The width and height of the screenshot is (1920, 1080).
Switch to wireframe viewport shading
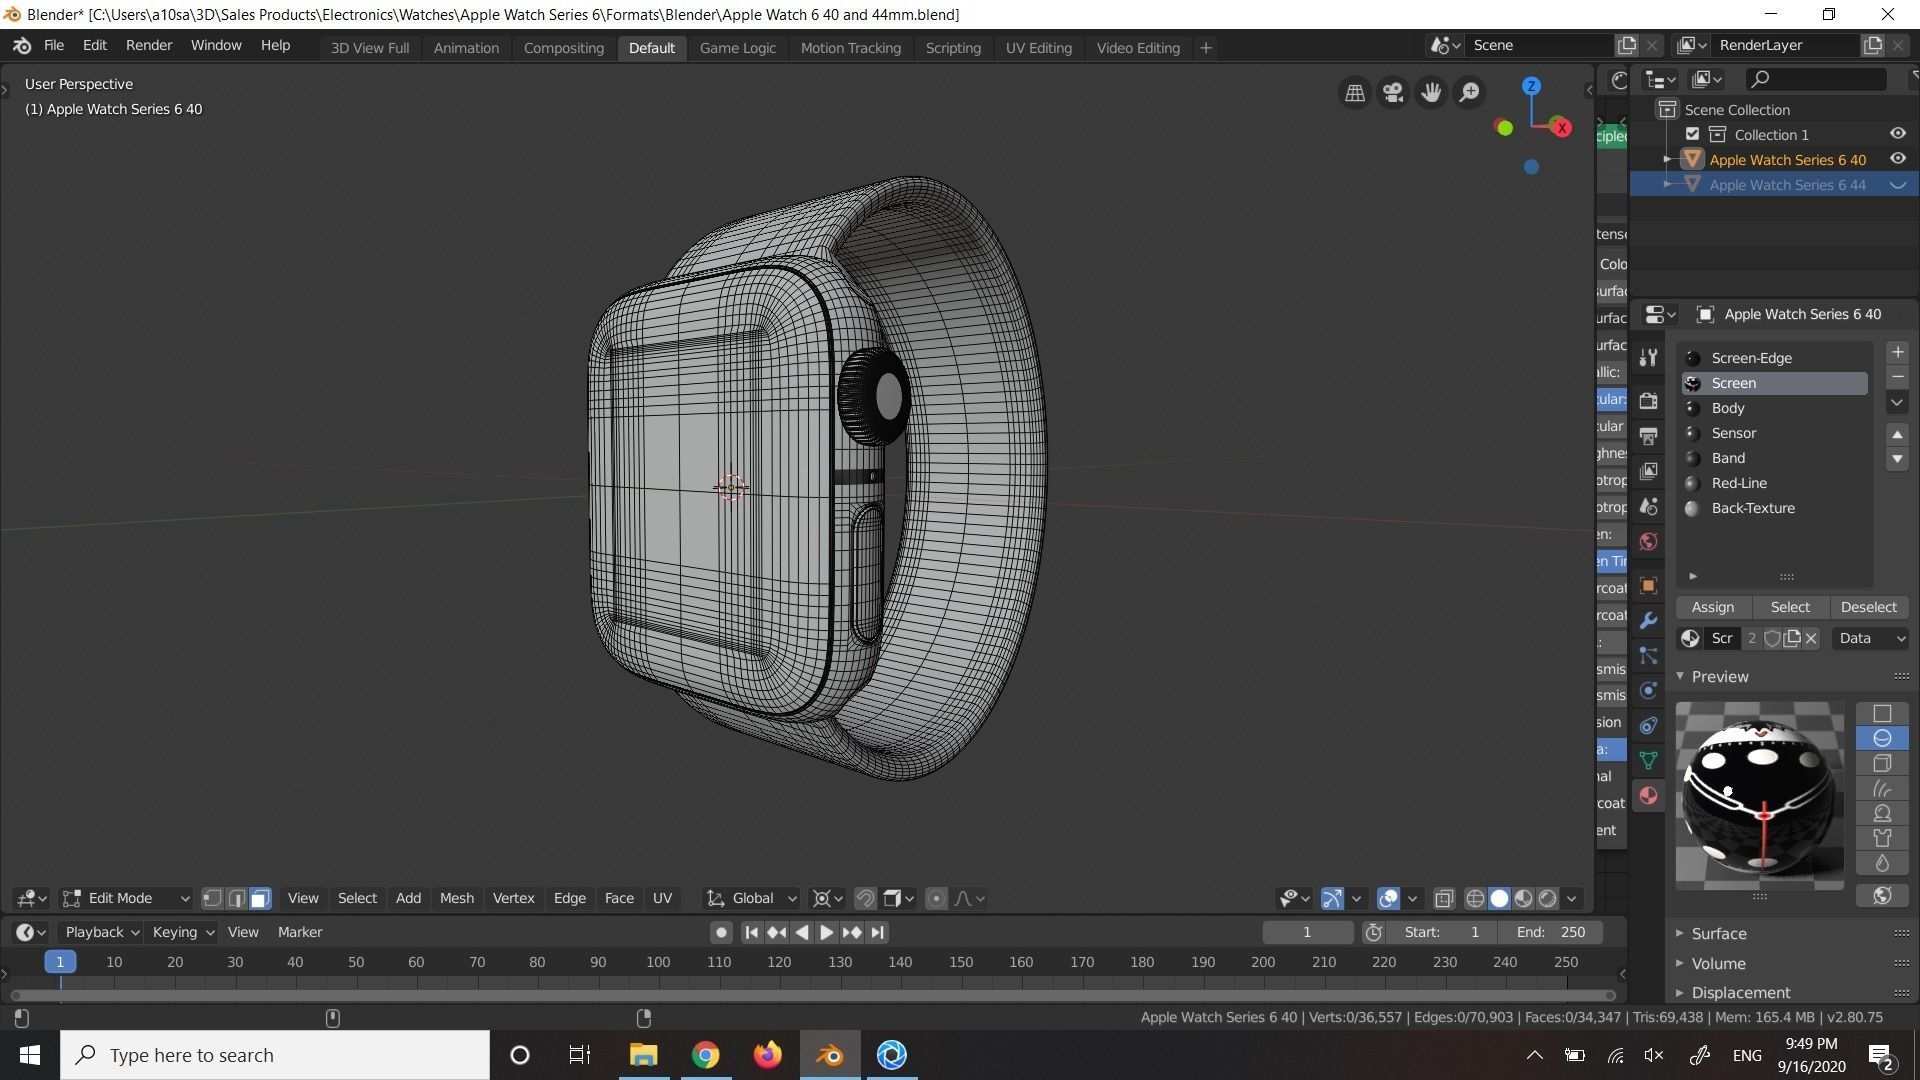1475,898
